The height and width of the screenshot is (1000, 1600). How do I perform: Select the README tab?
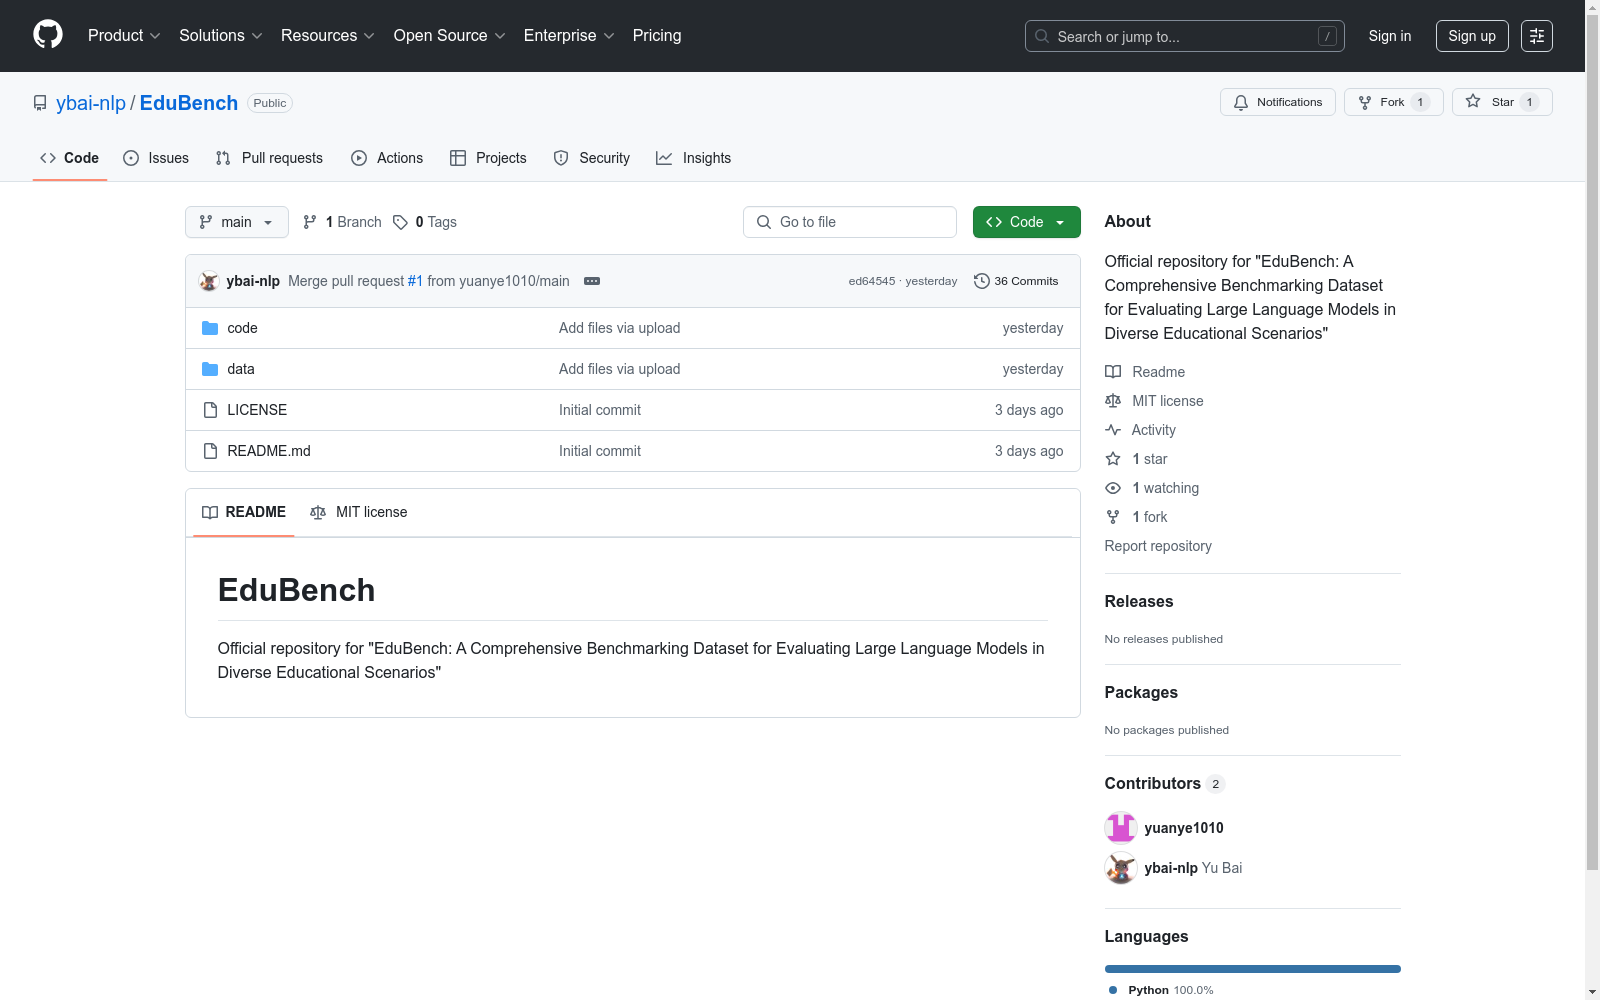point(244,512)
